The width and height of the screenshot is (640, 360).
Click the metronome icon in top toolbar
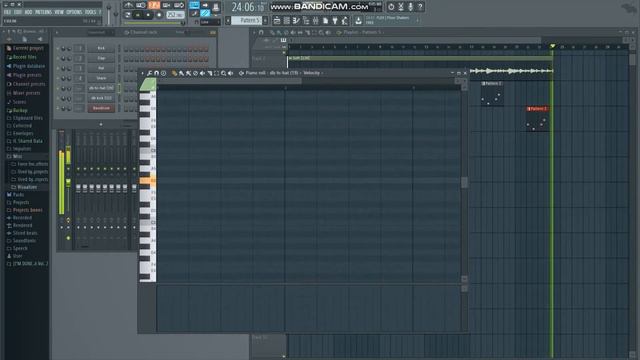(x=129, y=5)
